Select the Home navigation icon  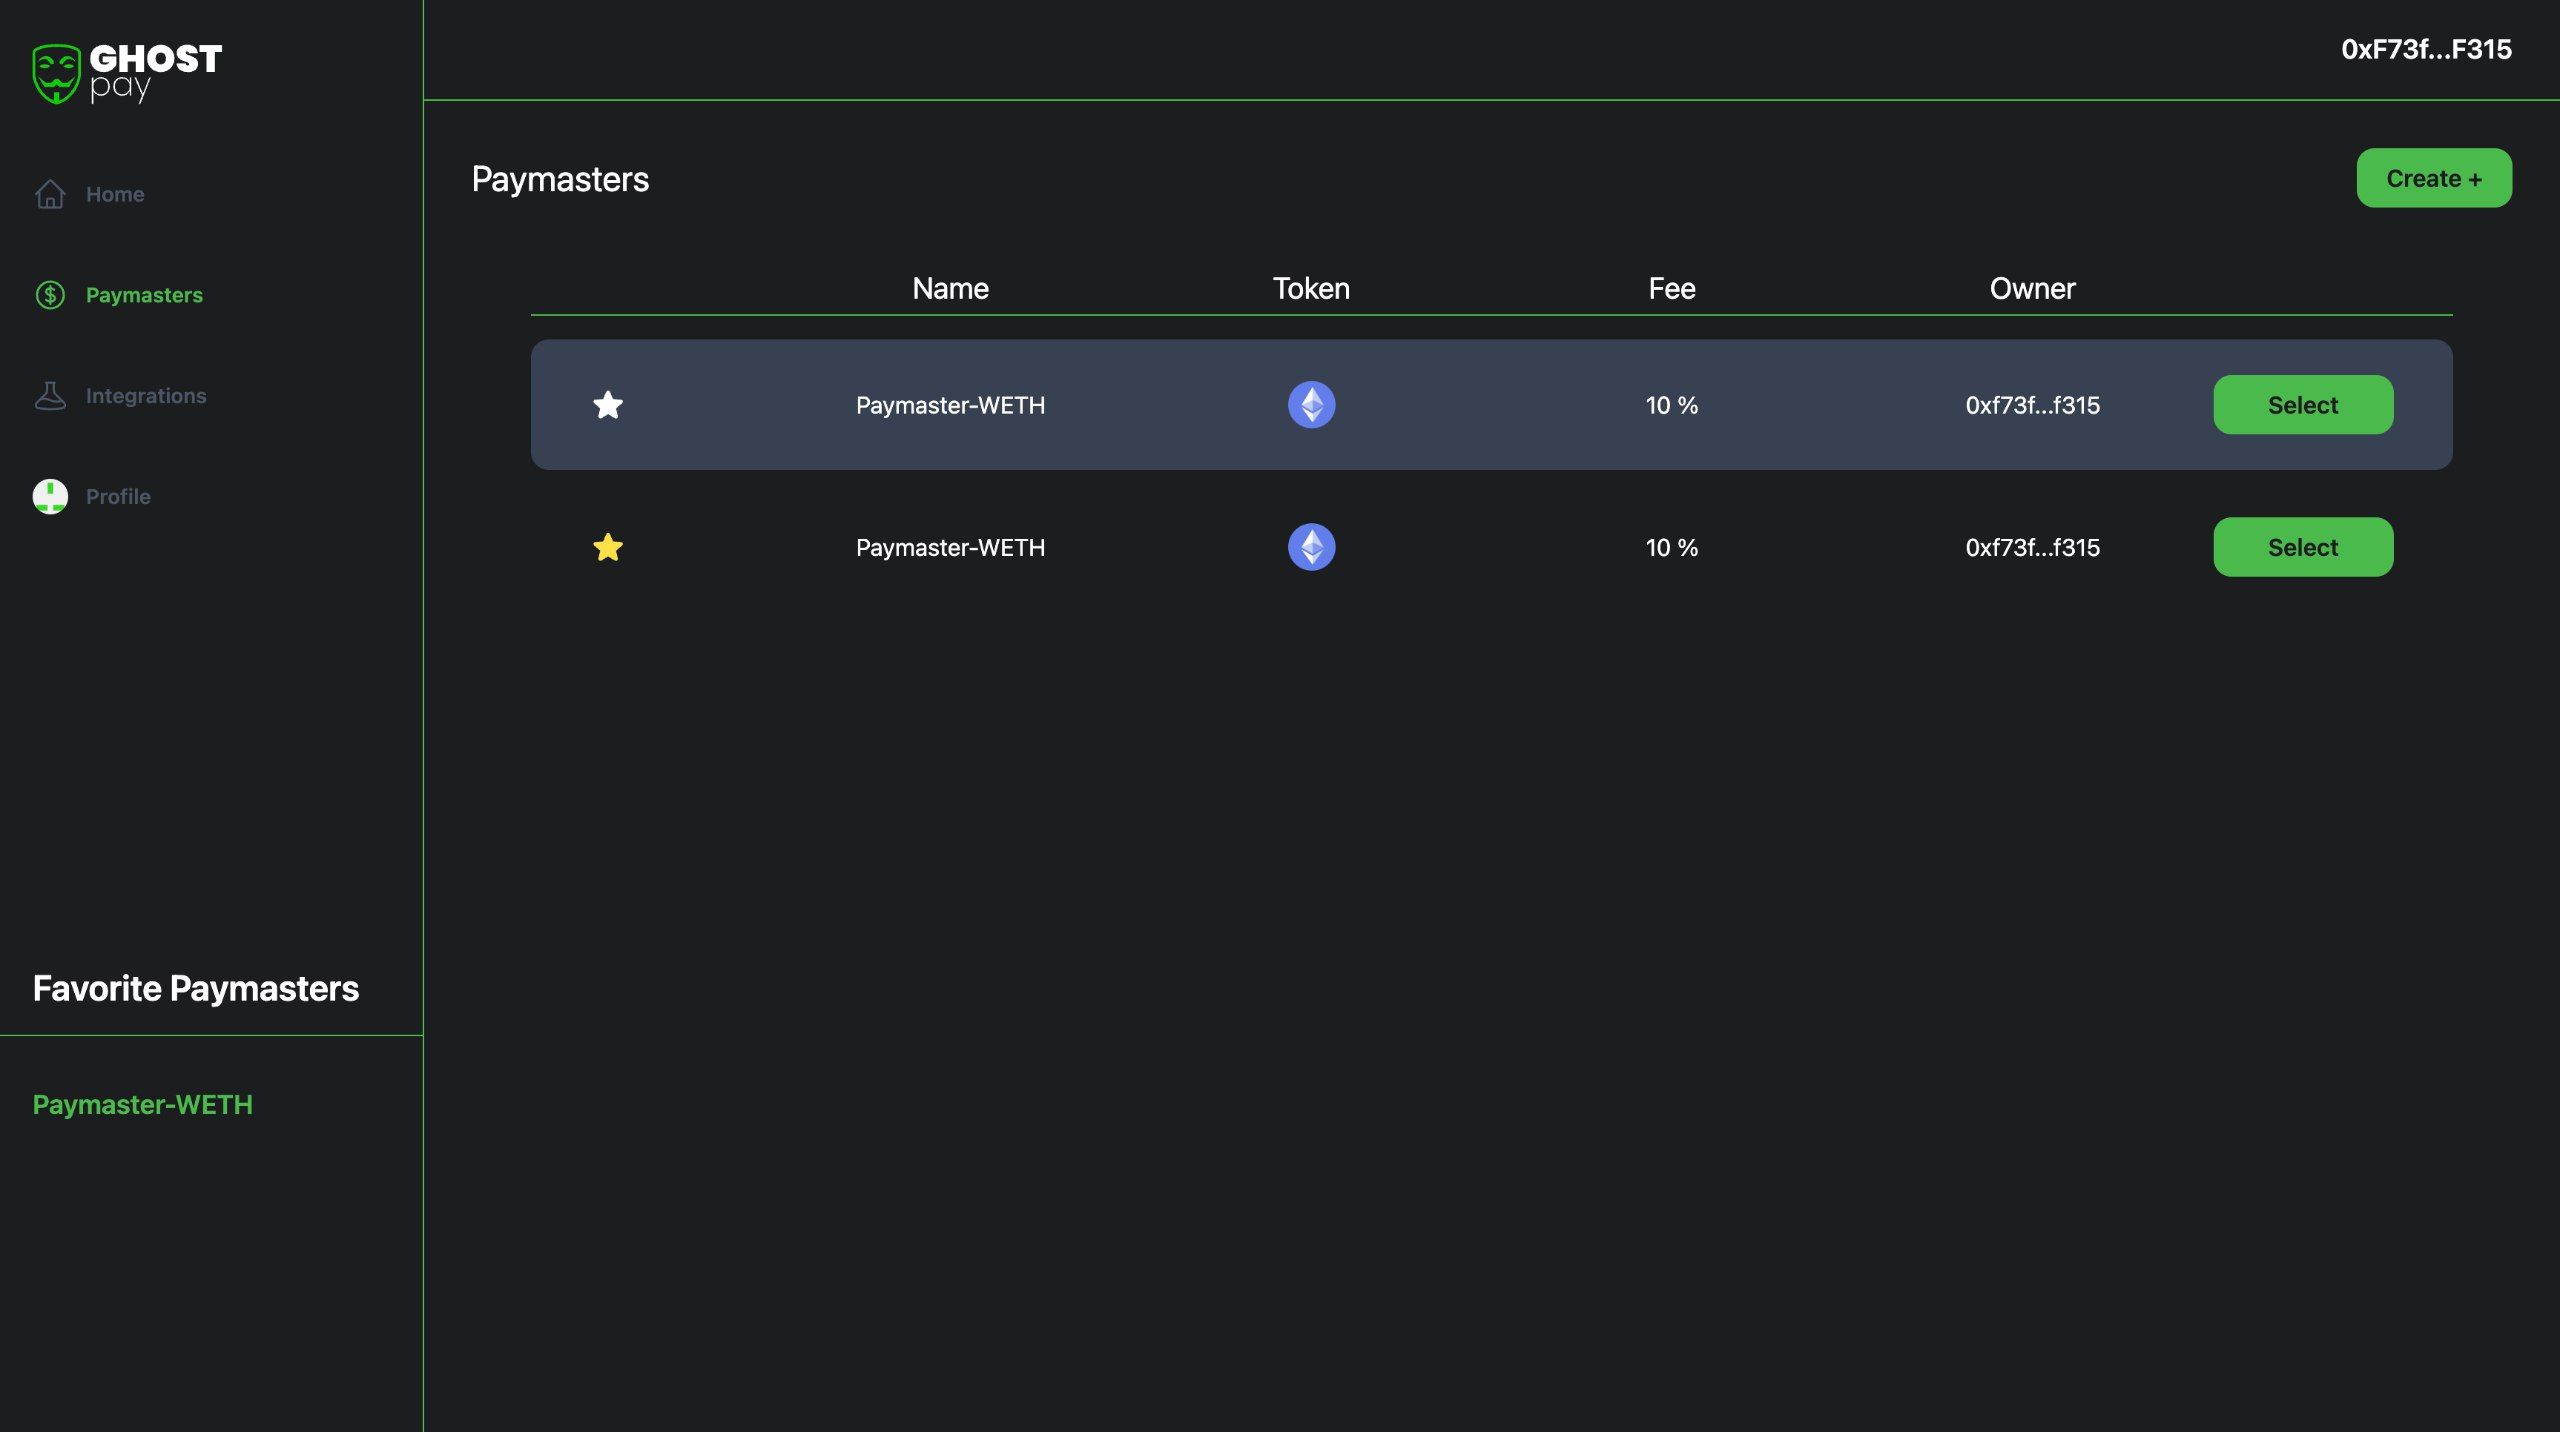49,194
